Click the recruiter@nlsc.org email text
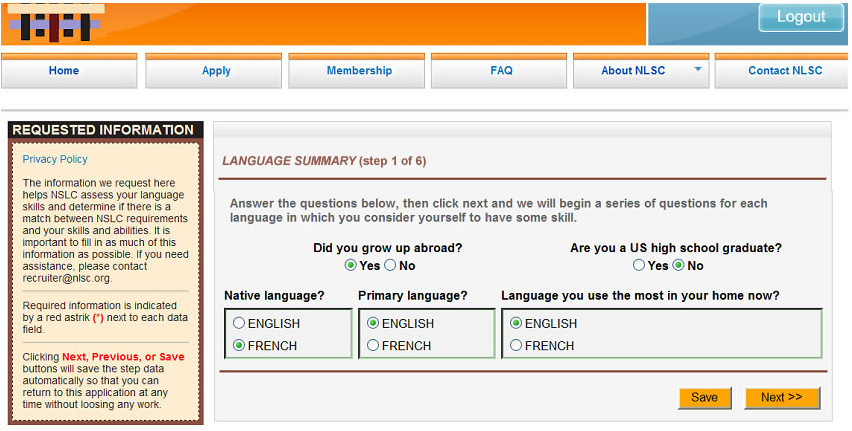The width and height of the screenshot is (852, 431). [67, 278]
